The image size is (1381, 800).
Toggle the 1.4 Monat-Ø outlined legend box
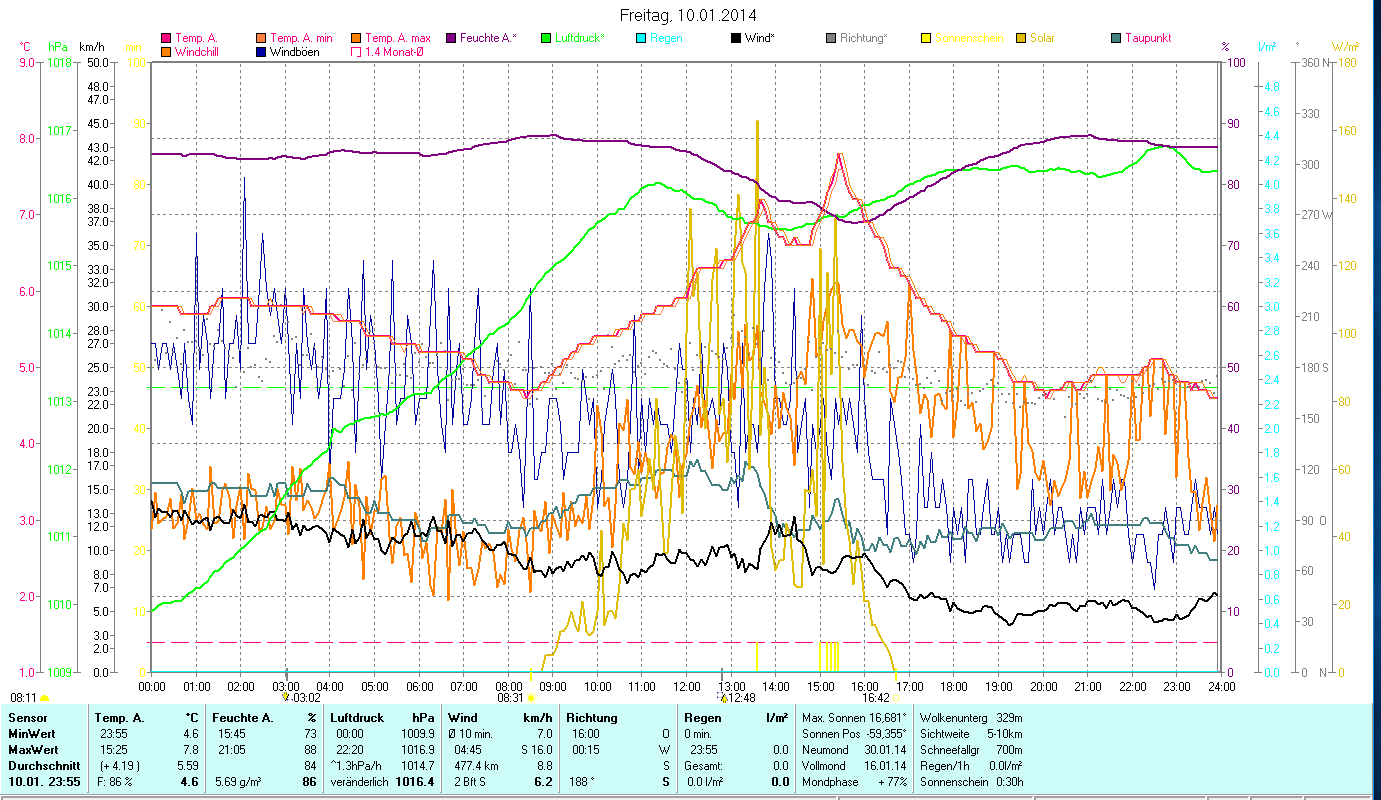(x=357, y=52)
